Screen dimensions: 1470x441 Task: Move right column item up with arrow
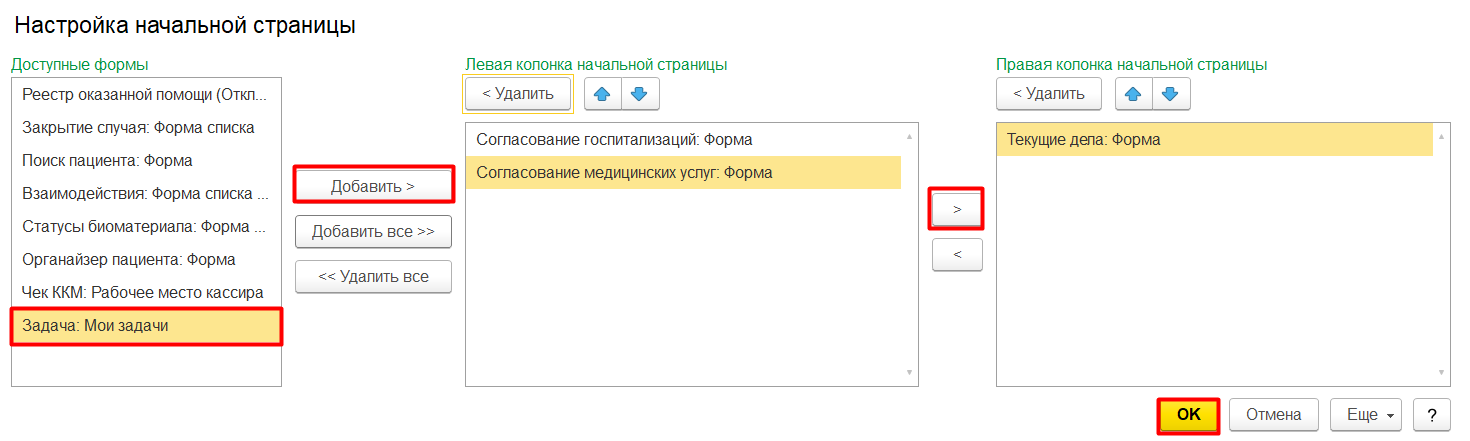1133,95
